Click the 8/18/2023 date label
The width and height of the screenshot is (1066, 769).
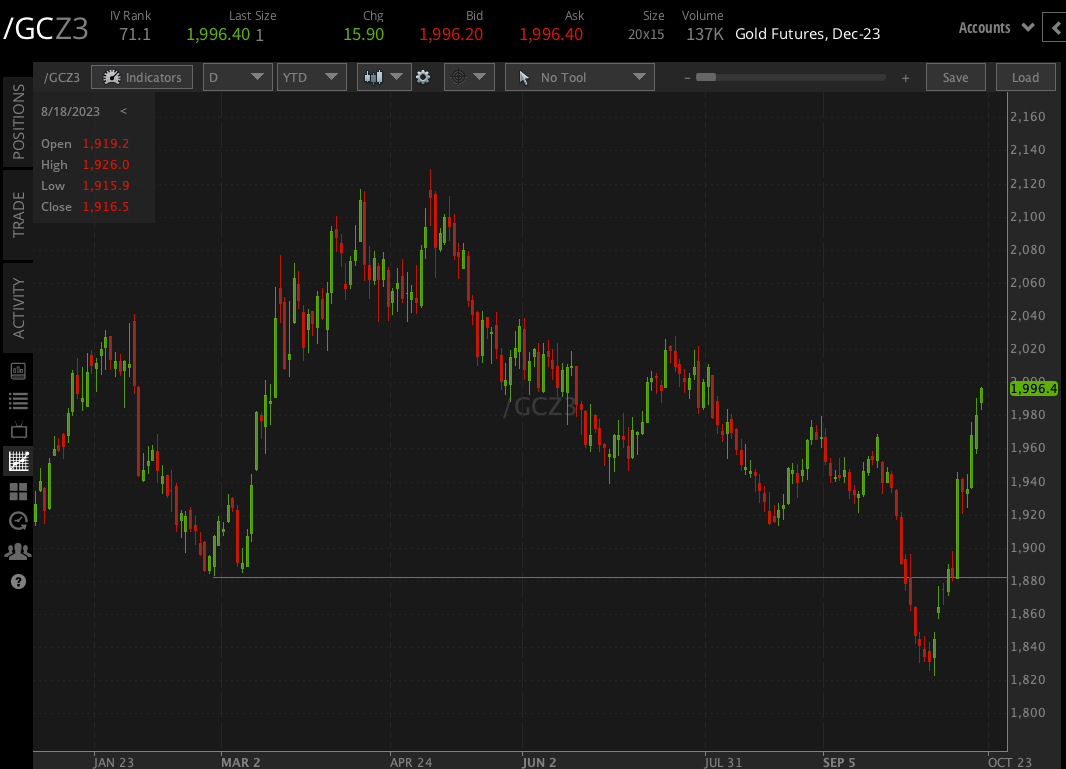70,112
